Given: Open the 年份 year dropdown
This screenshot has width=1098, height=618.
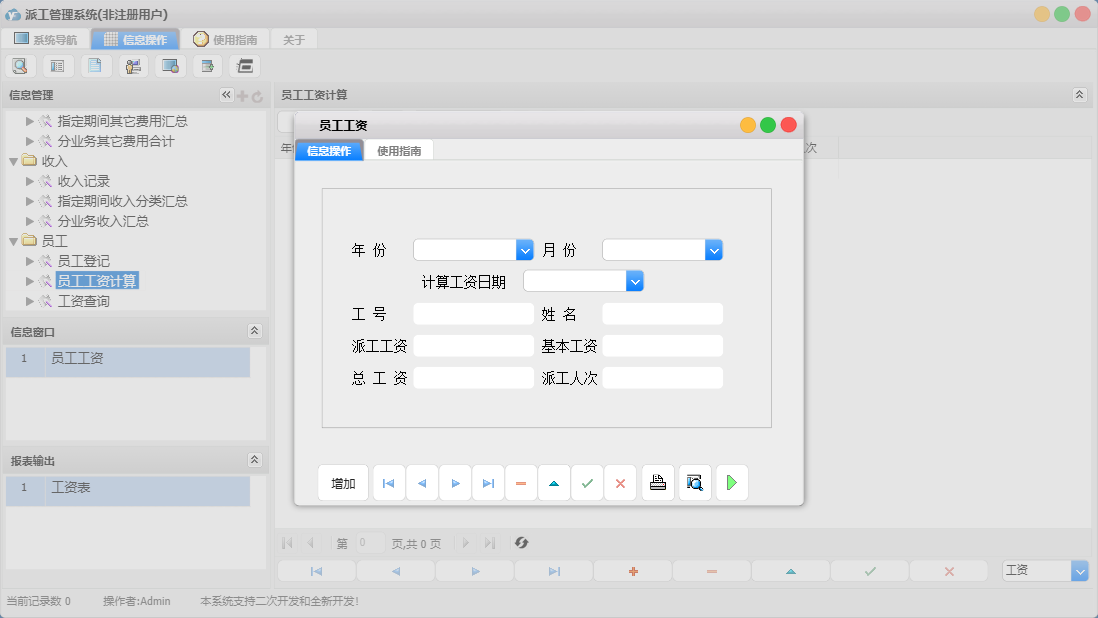Looking at the screenshot, I should pyautogui.click(x=524, y=250).
